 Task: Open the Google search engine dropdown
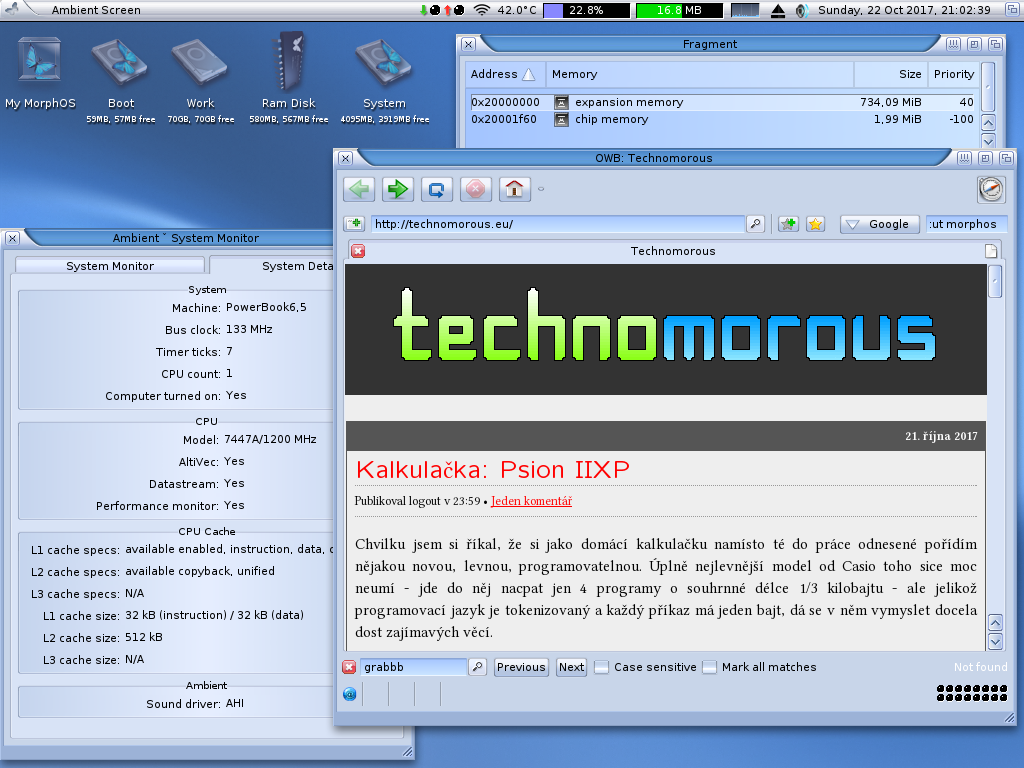point(879,224)
